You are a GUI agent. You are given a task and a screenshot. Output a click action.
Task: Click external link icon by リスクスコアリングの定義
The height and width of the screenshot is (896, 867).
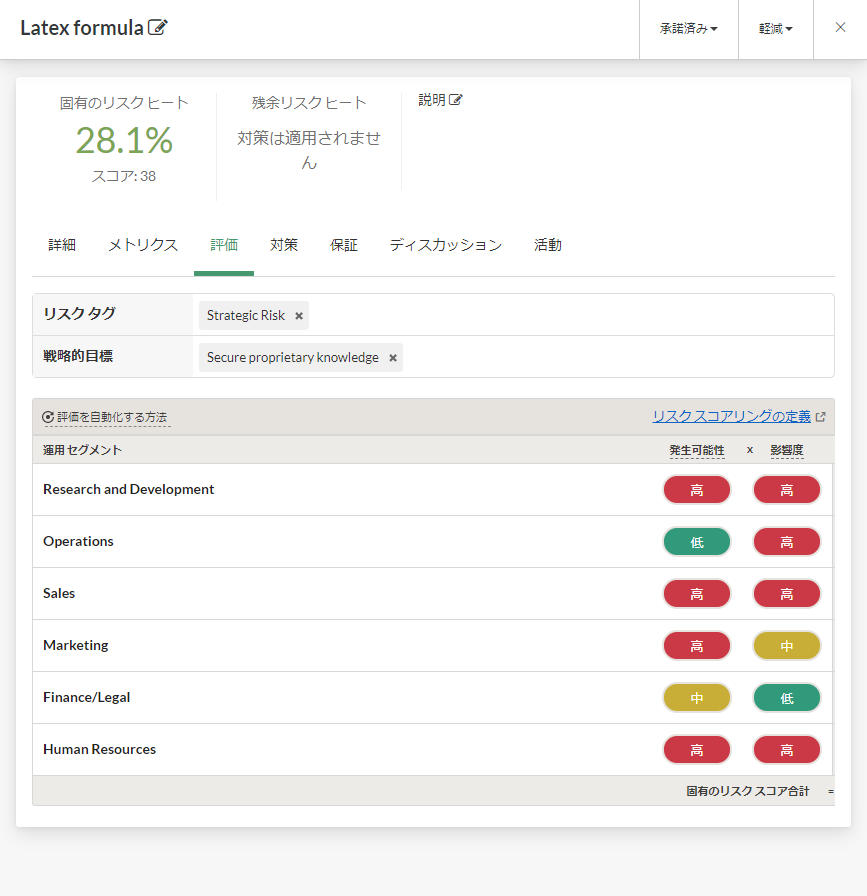pyautogui.click(x=821, y=417)
